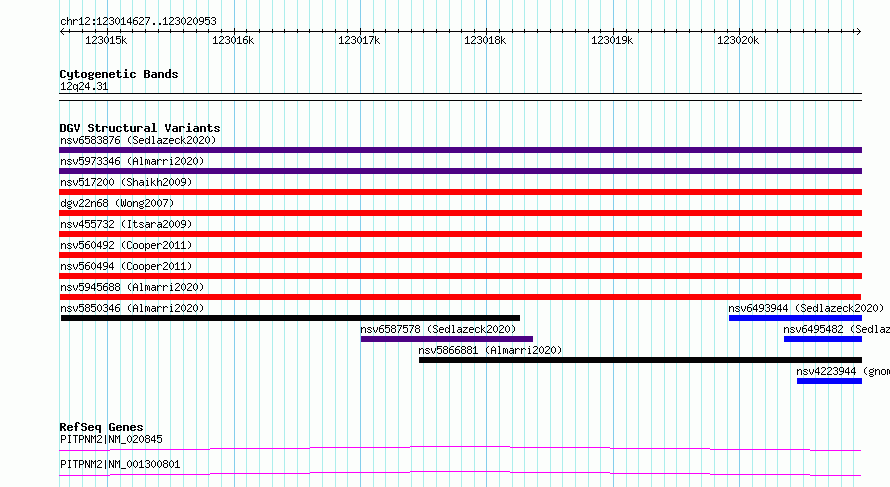Click the nsv5866881 (Almarri2020) label
Screen dimensions: 890x487
(x=490, y=350)
